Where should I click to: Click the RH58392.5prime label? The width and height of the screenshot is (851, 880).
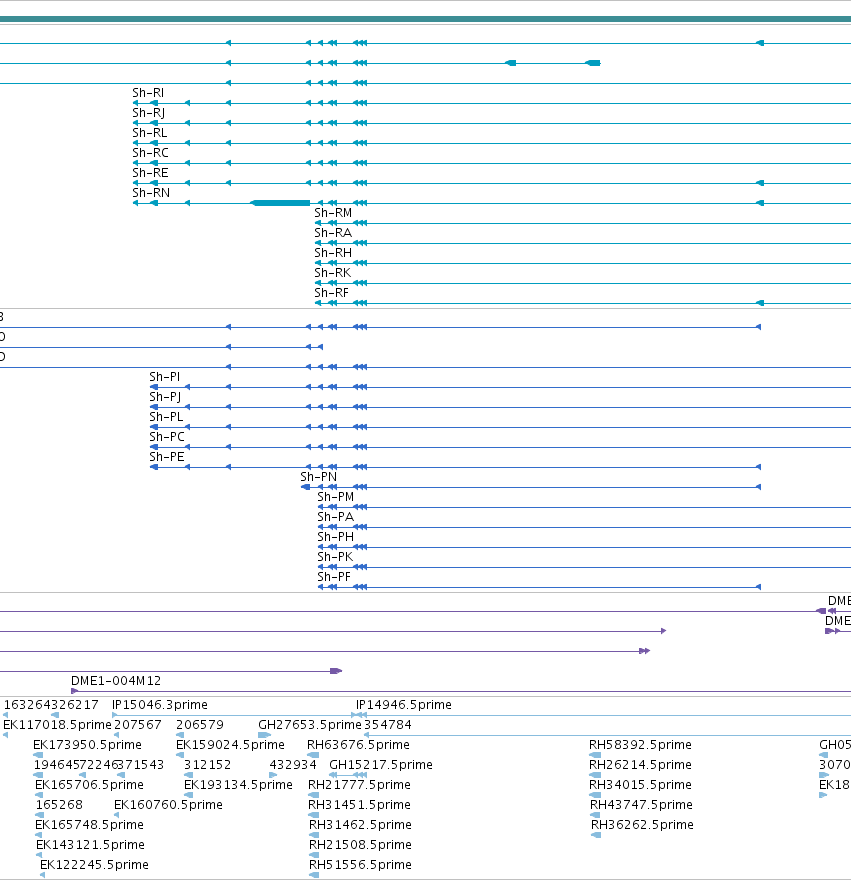coord(640,745)
